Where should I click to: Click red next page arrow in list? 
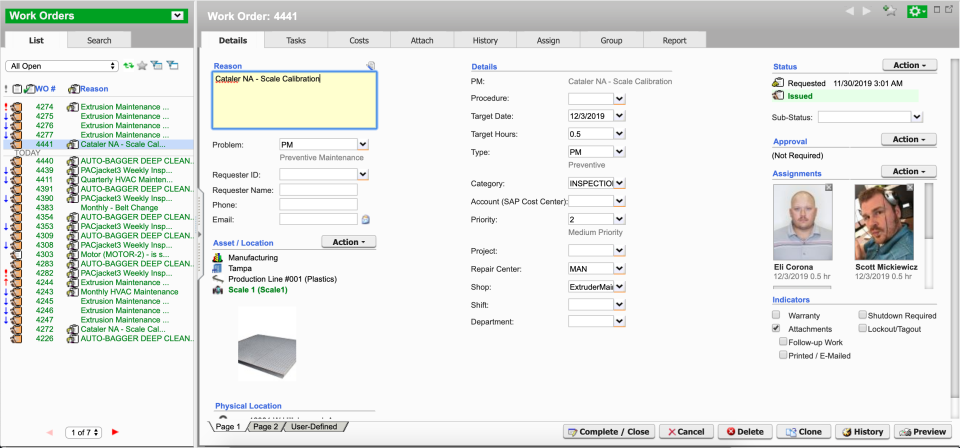(116, 431)
